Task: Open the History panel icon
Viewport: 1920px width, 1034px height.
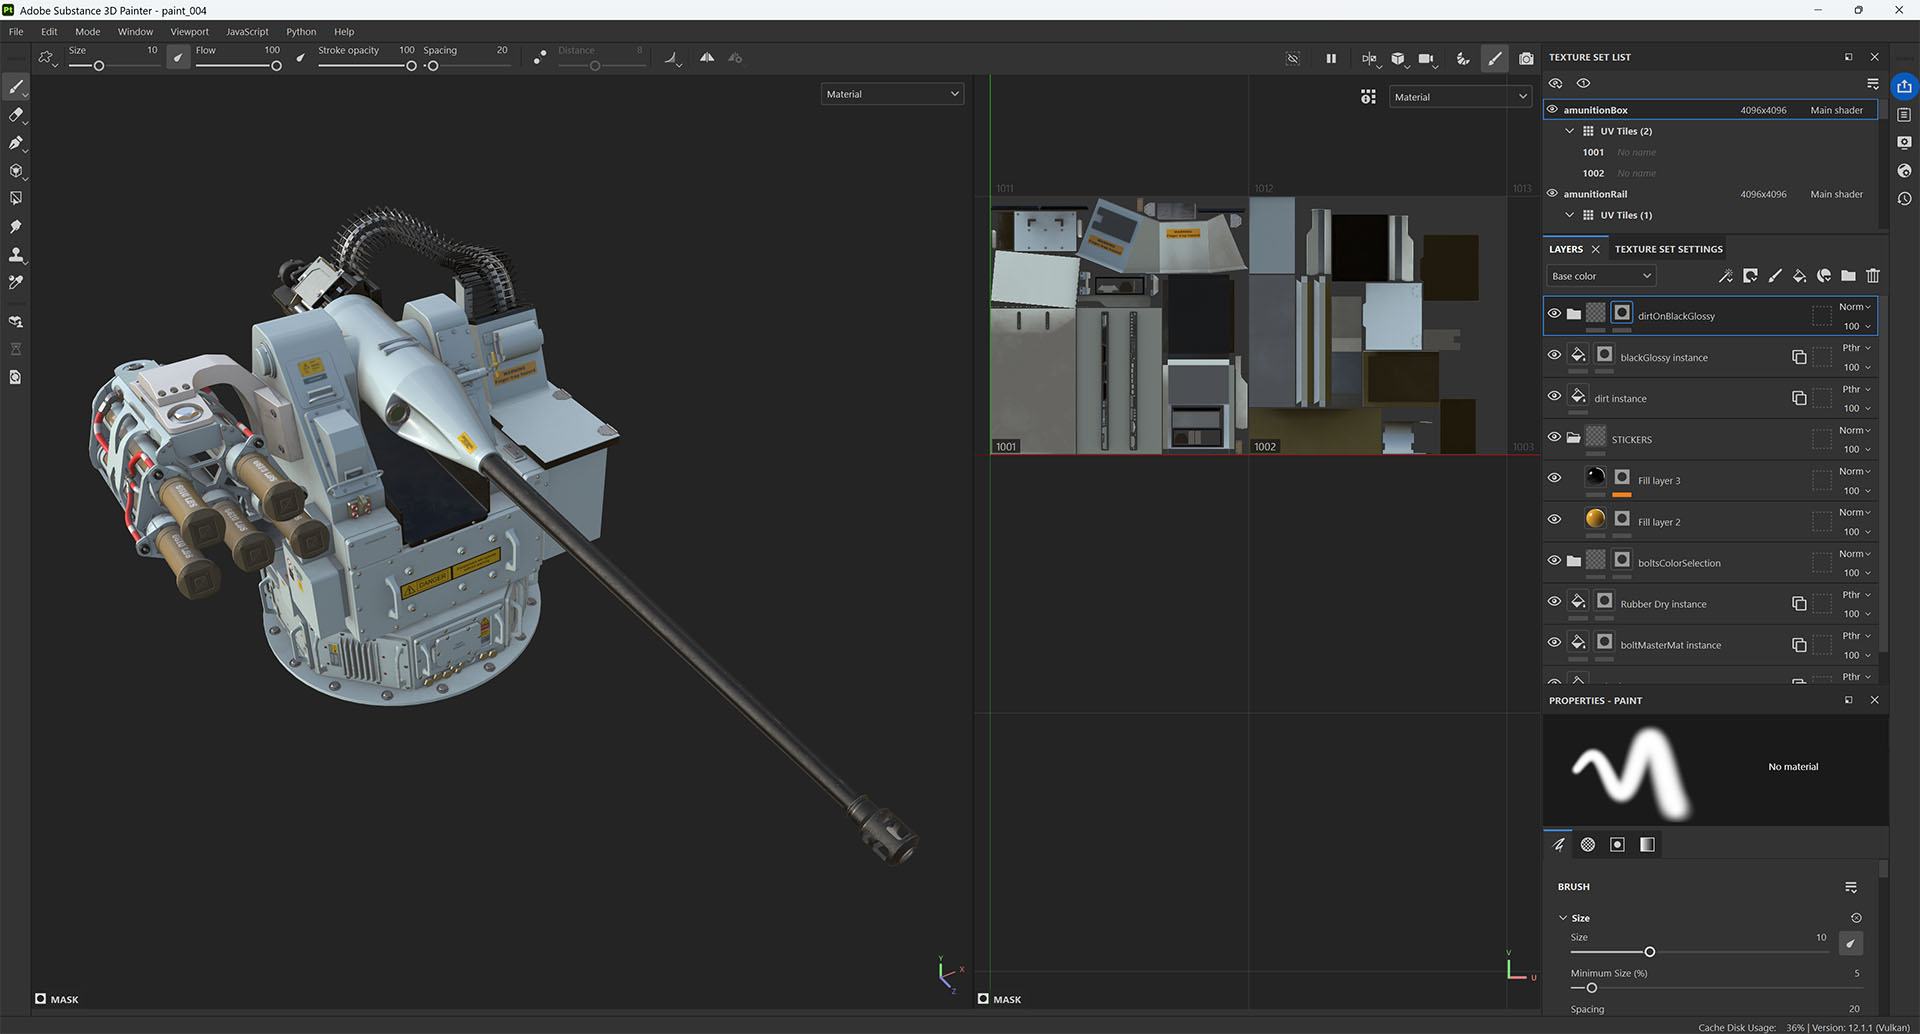Action: click(x=1904, y=199)
